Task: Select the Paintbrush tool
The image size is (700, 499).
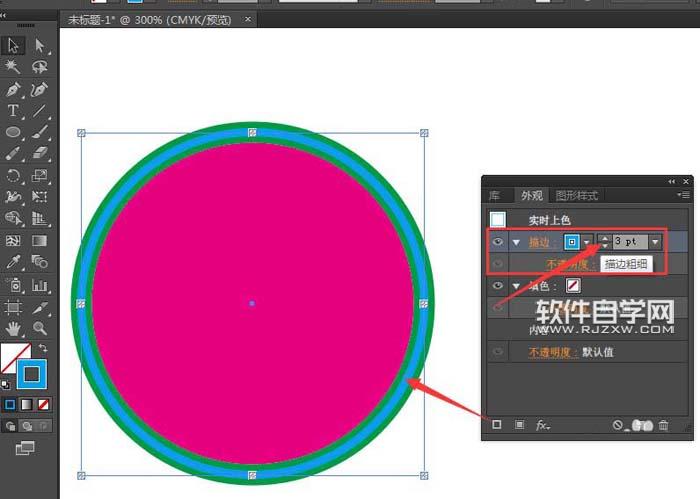Action: pyautogui.click(x=40, y=132)
